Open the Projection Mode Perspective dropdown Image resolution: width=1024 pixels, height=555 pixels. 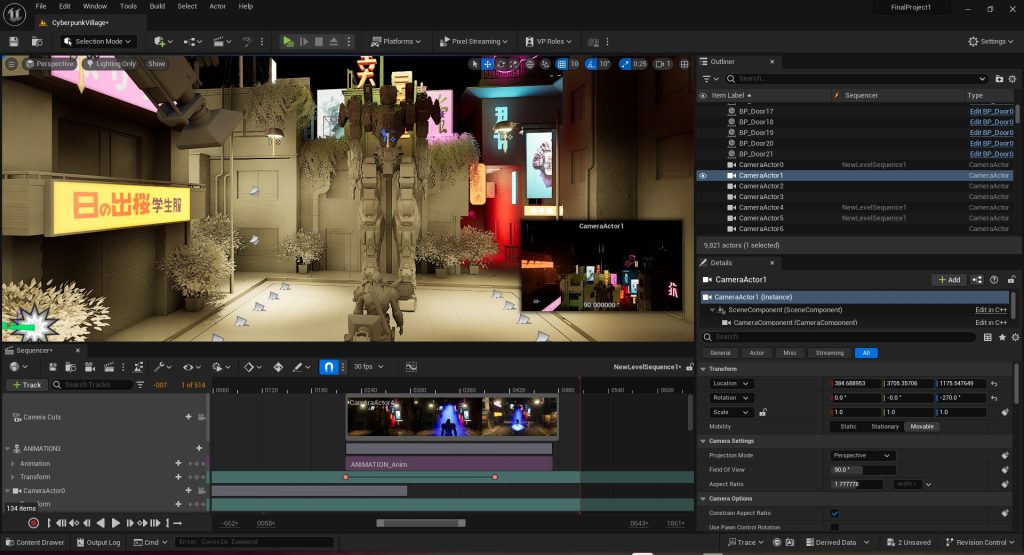(863, 456)
